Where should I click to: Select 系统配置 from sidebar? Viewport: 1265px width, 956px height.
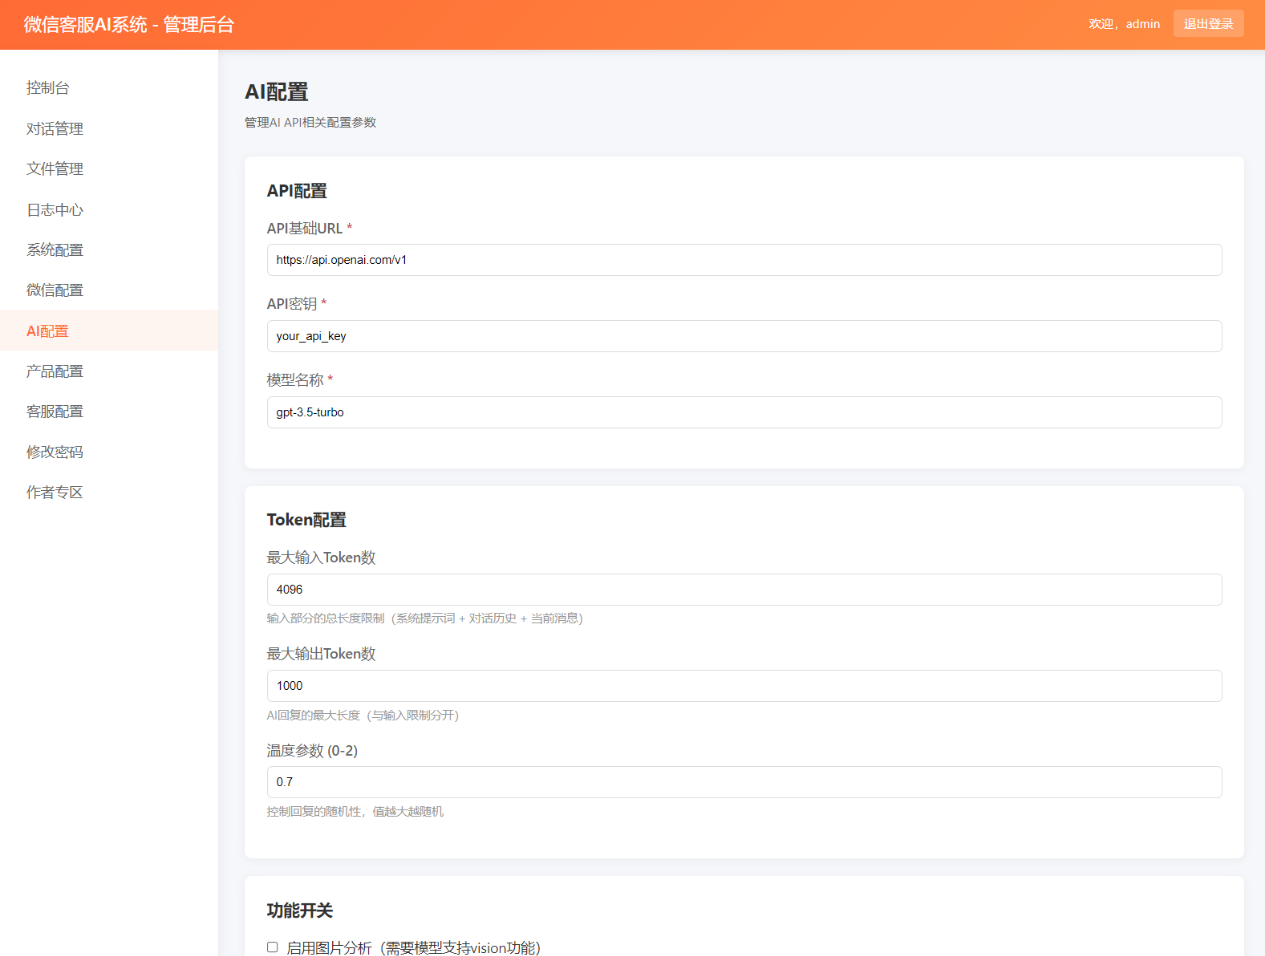click(x=55, y=250)
